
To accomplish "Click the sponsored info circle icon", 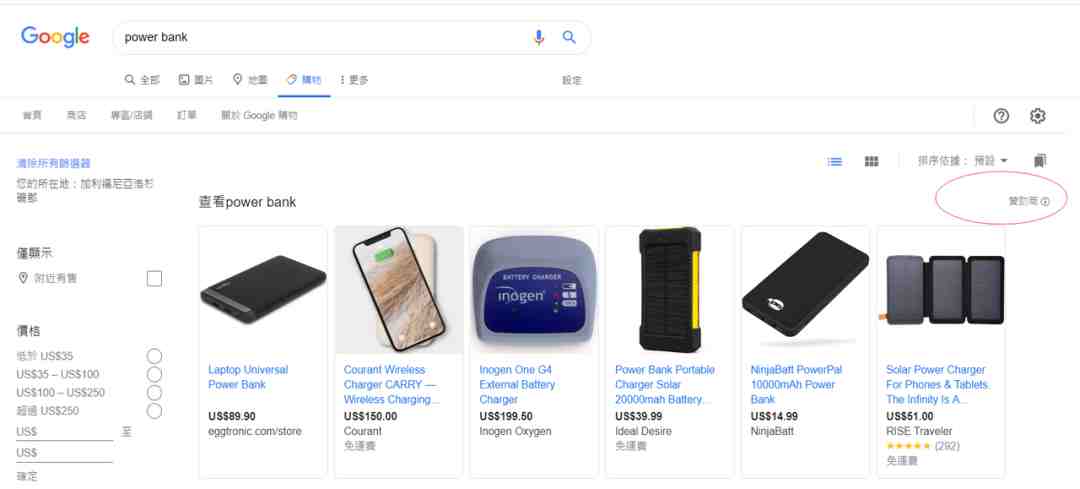I will tap(1045, 202).
